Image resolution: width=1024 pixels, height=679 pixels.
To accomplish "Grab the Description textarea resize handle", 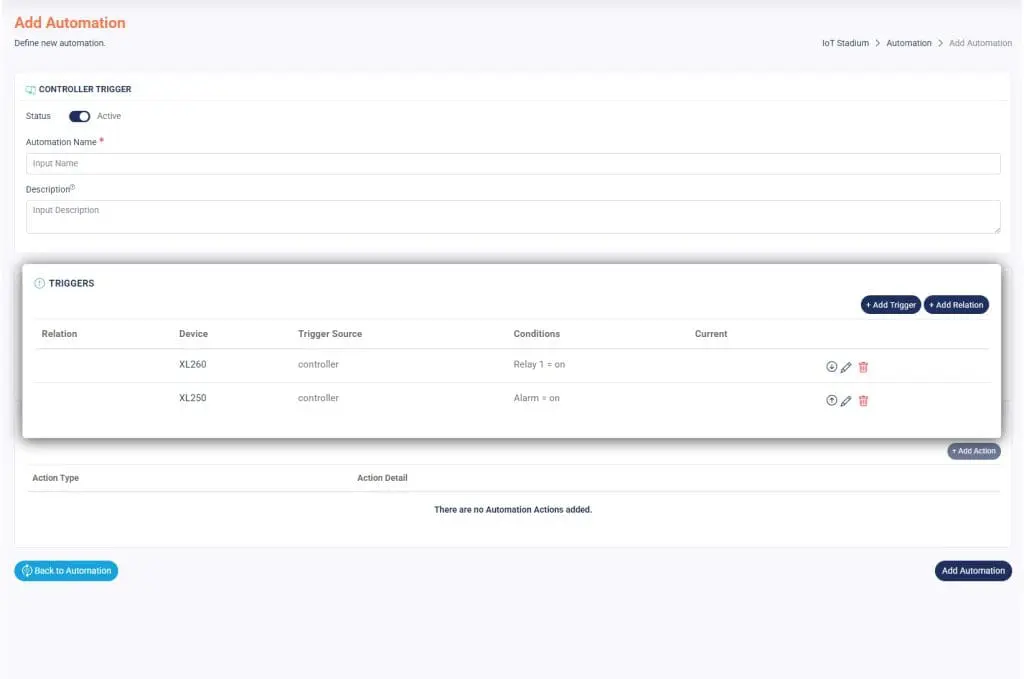I will (x=996, y=229).
